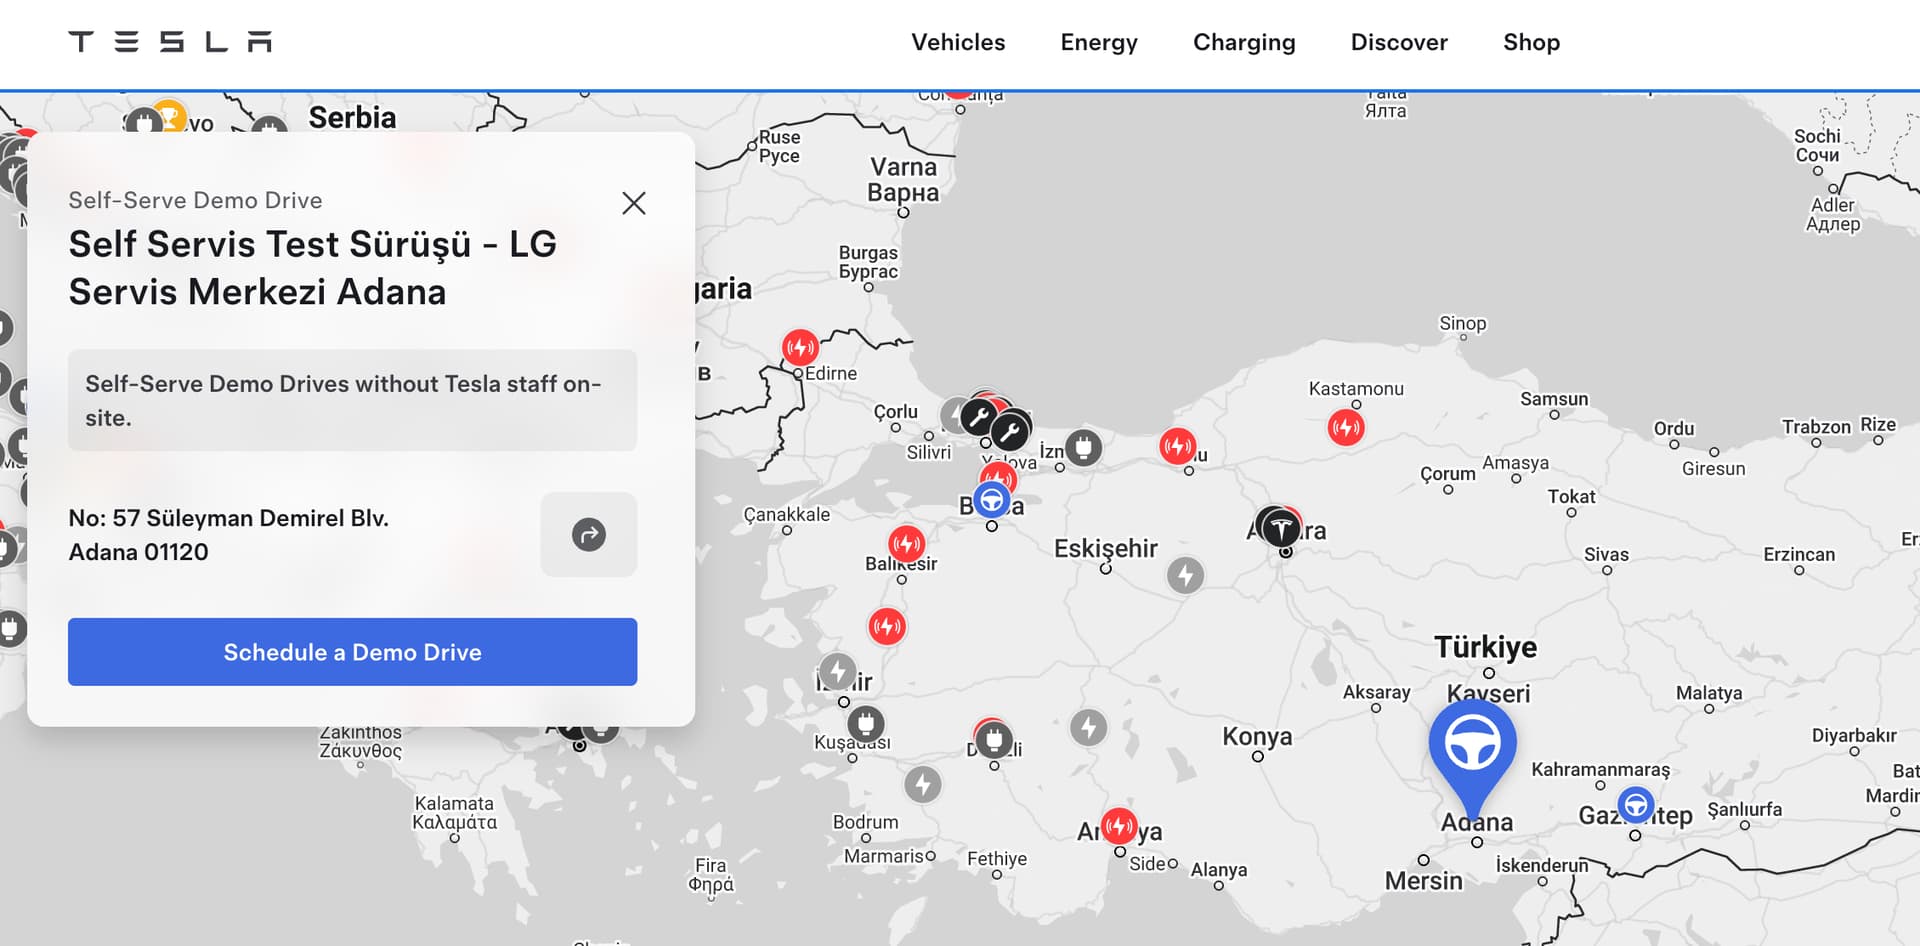Select the Supercharger marker at Antalya

click(x=1119, y=826)
